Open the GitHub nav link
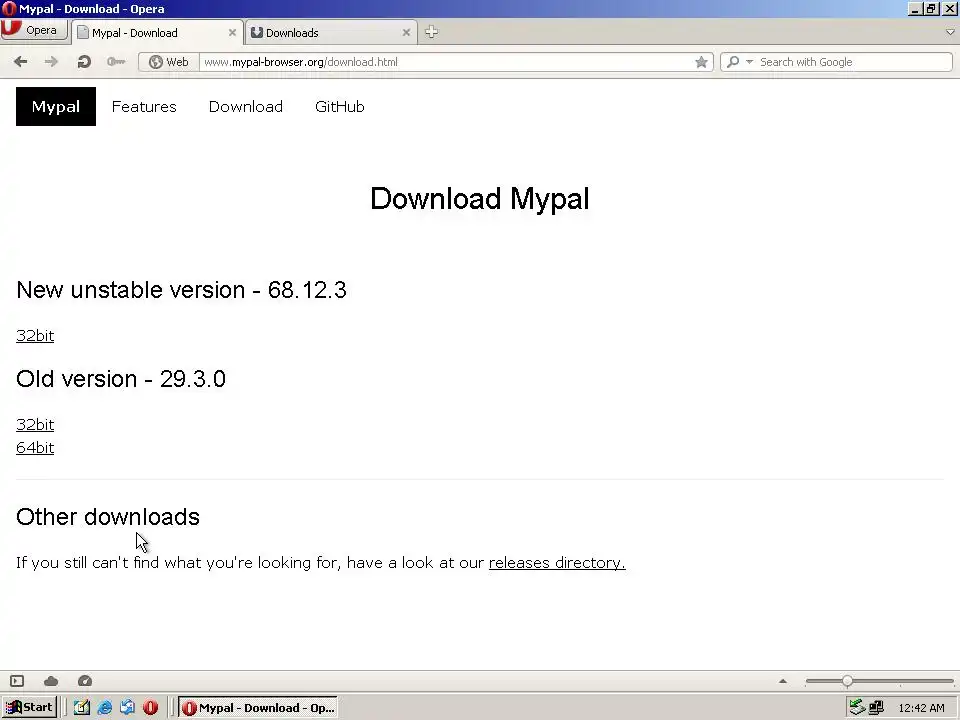Image resolution: width=960 pixels, height=720 pixels. tap(340, 107)
